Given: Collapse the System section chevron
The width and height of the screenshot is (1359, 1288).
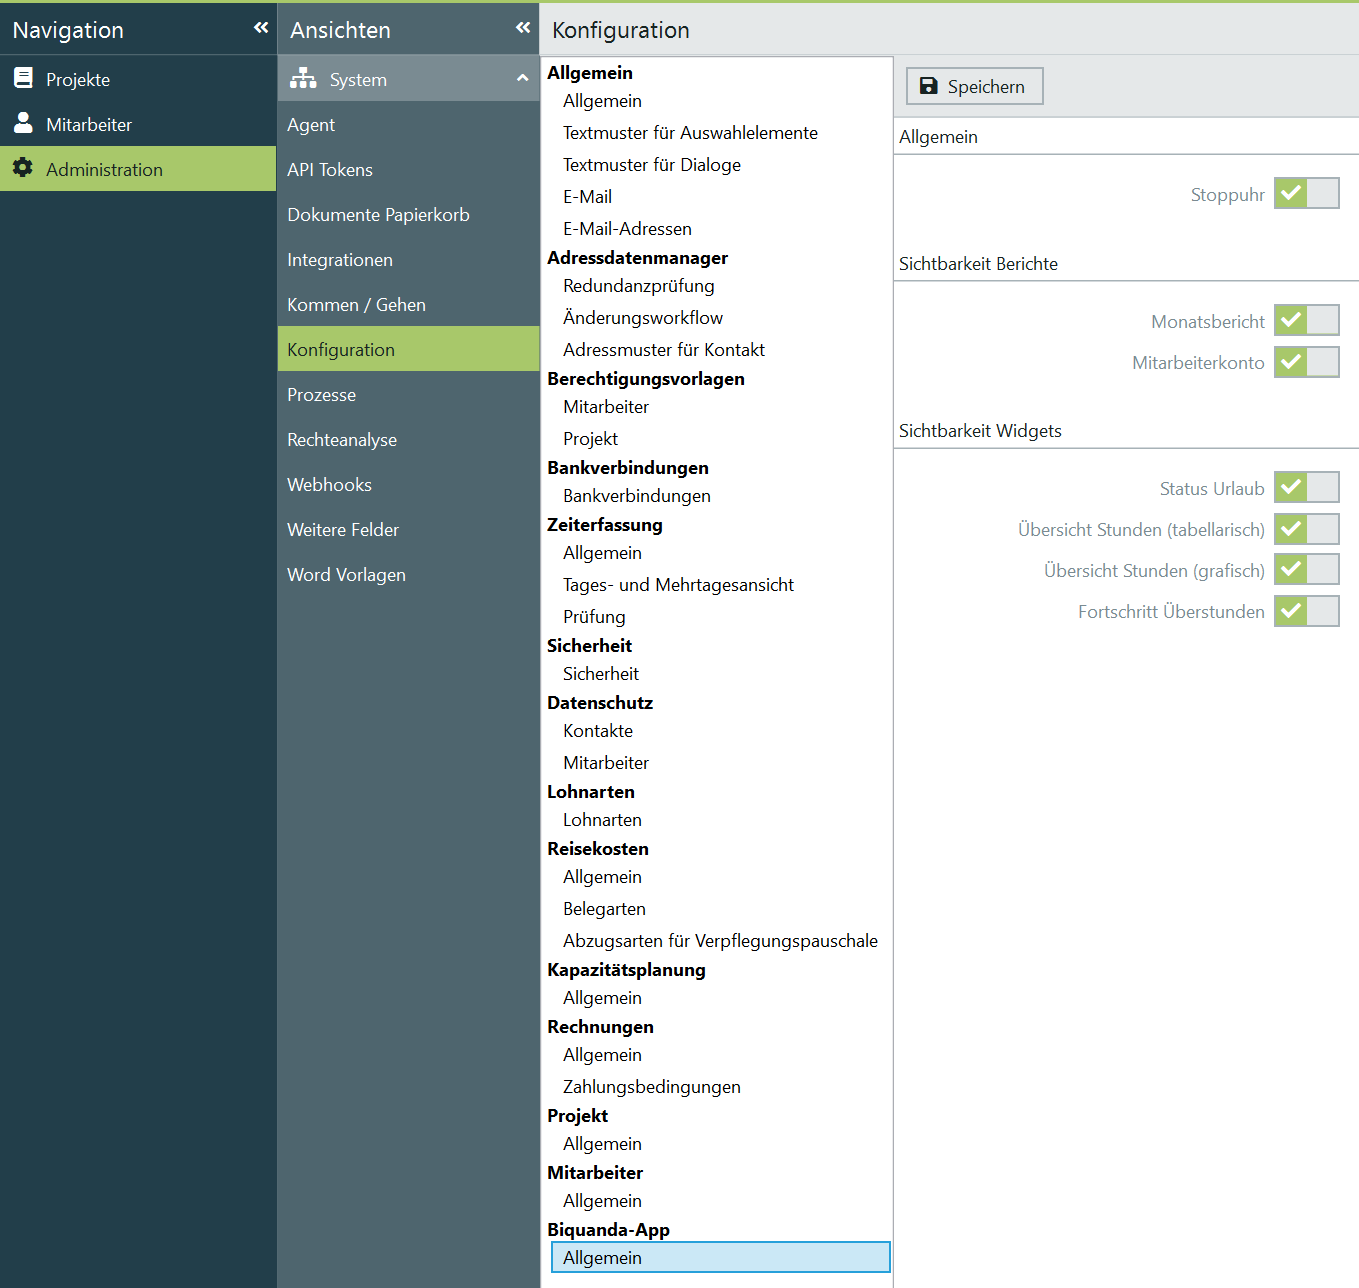Looking at the screenshot, I should click(522, 78).
